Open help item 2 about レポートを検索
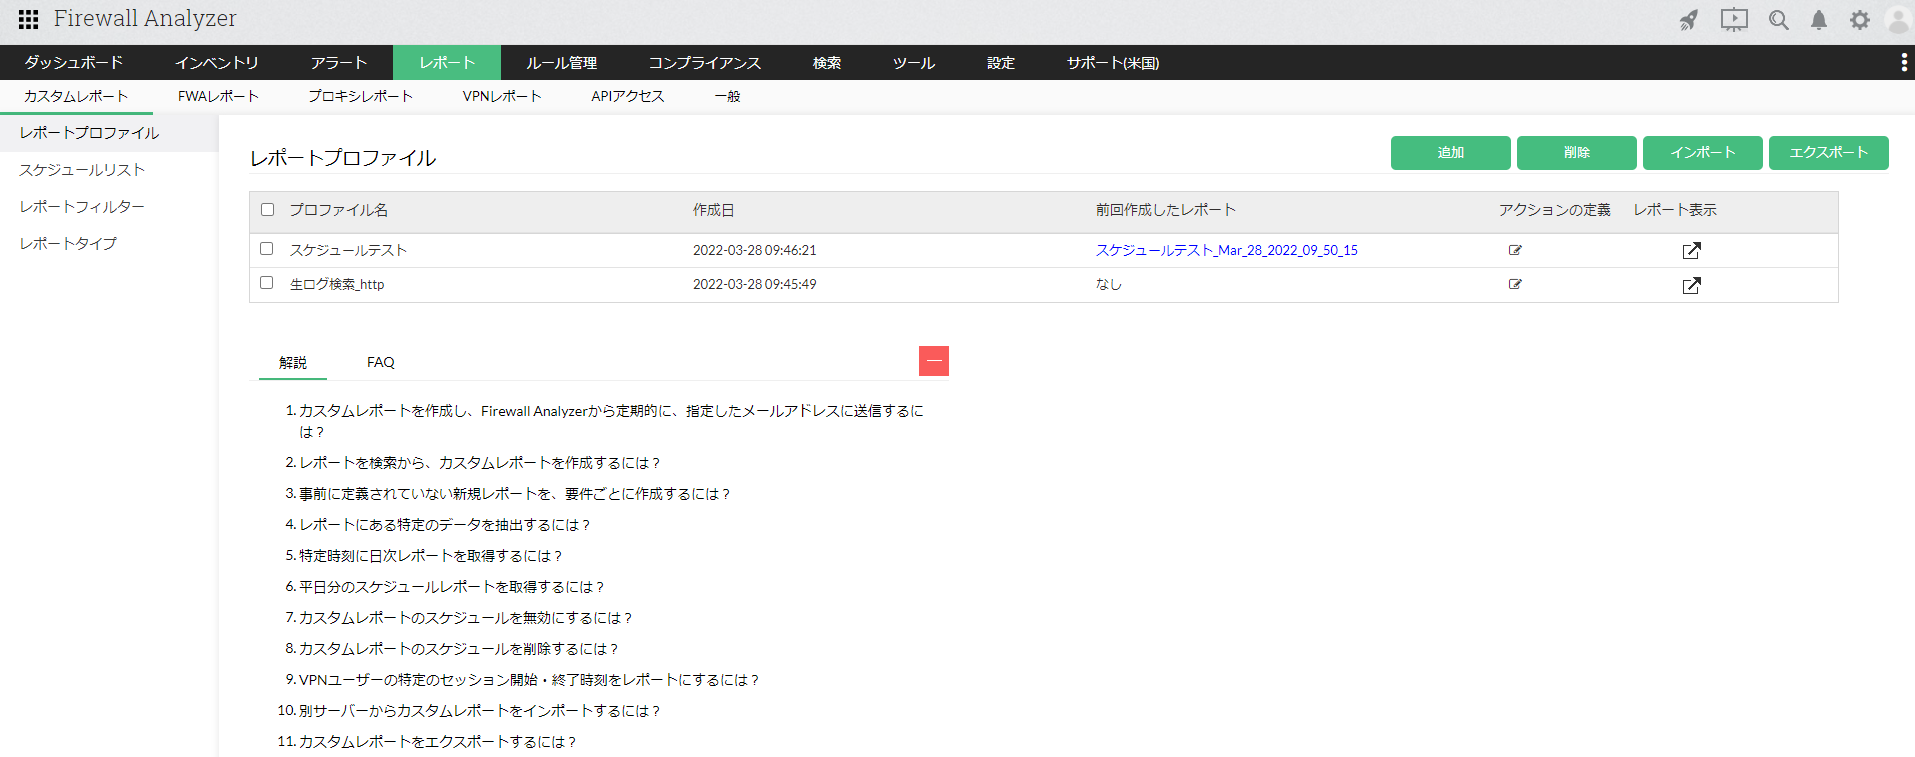The width and height of the screenshot is (1915, 757). 480,463
